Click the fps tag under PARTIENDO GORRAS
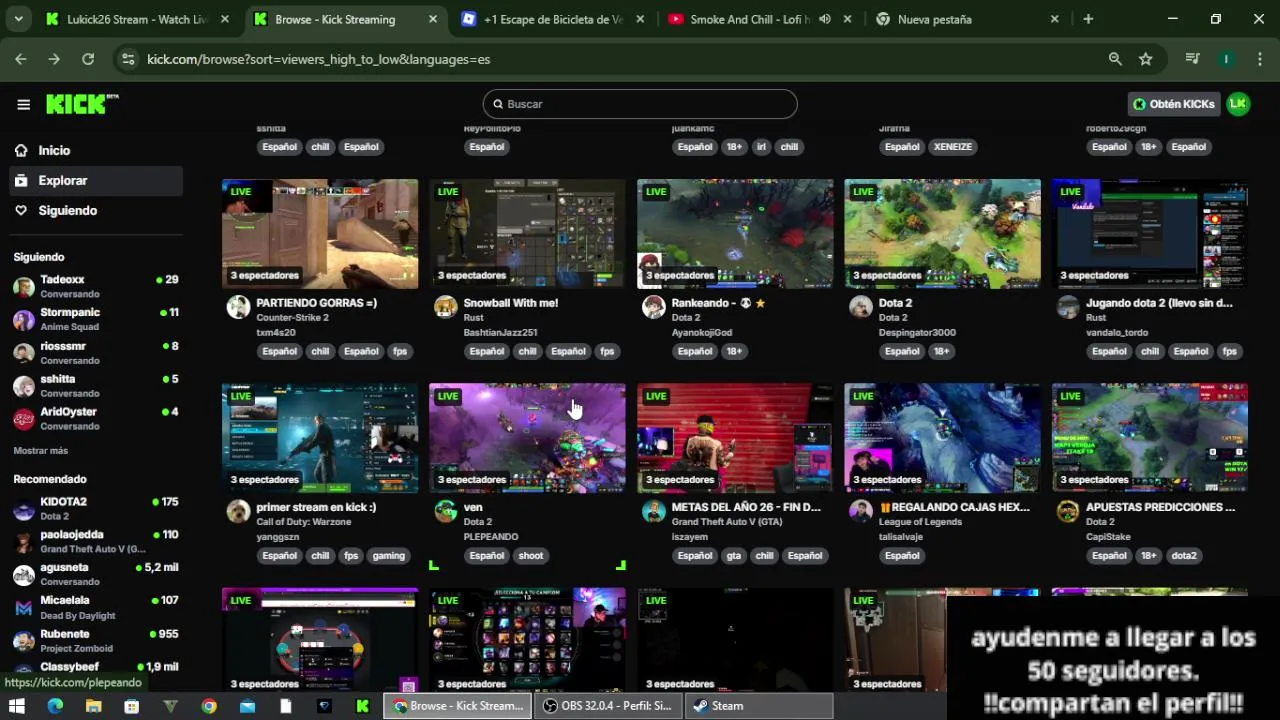This screenshot has width=1280, height=720. pos(400,351)
